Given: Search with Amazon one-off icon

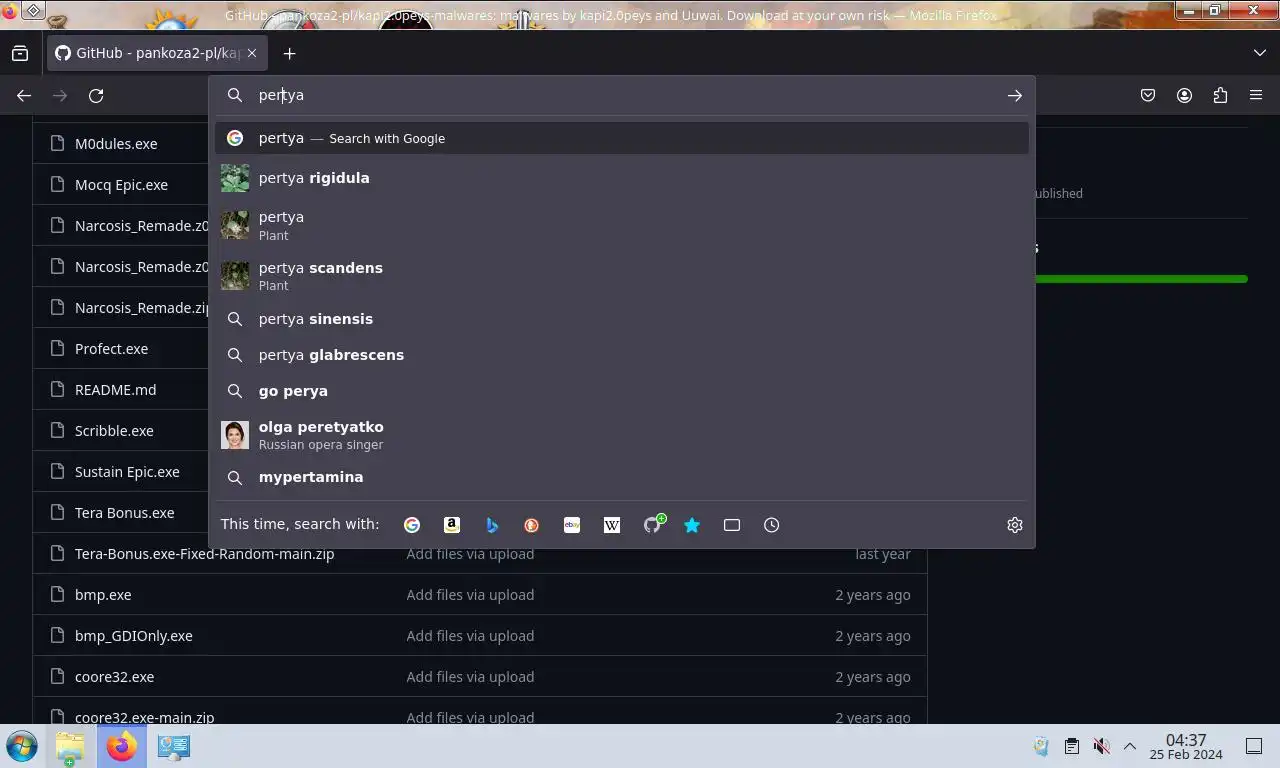Looking at the screenshot, I should click(x=452, y=525).
